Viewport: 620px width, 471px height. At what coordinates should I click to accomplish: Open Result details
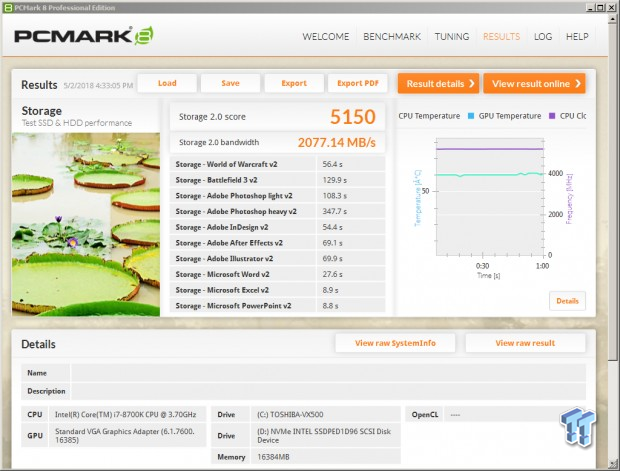tap(438, 83)
